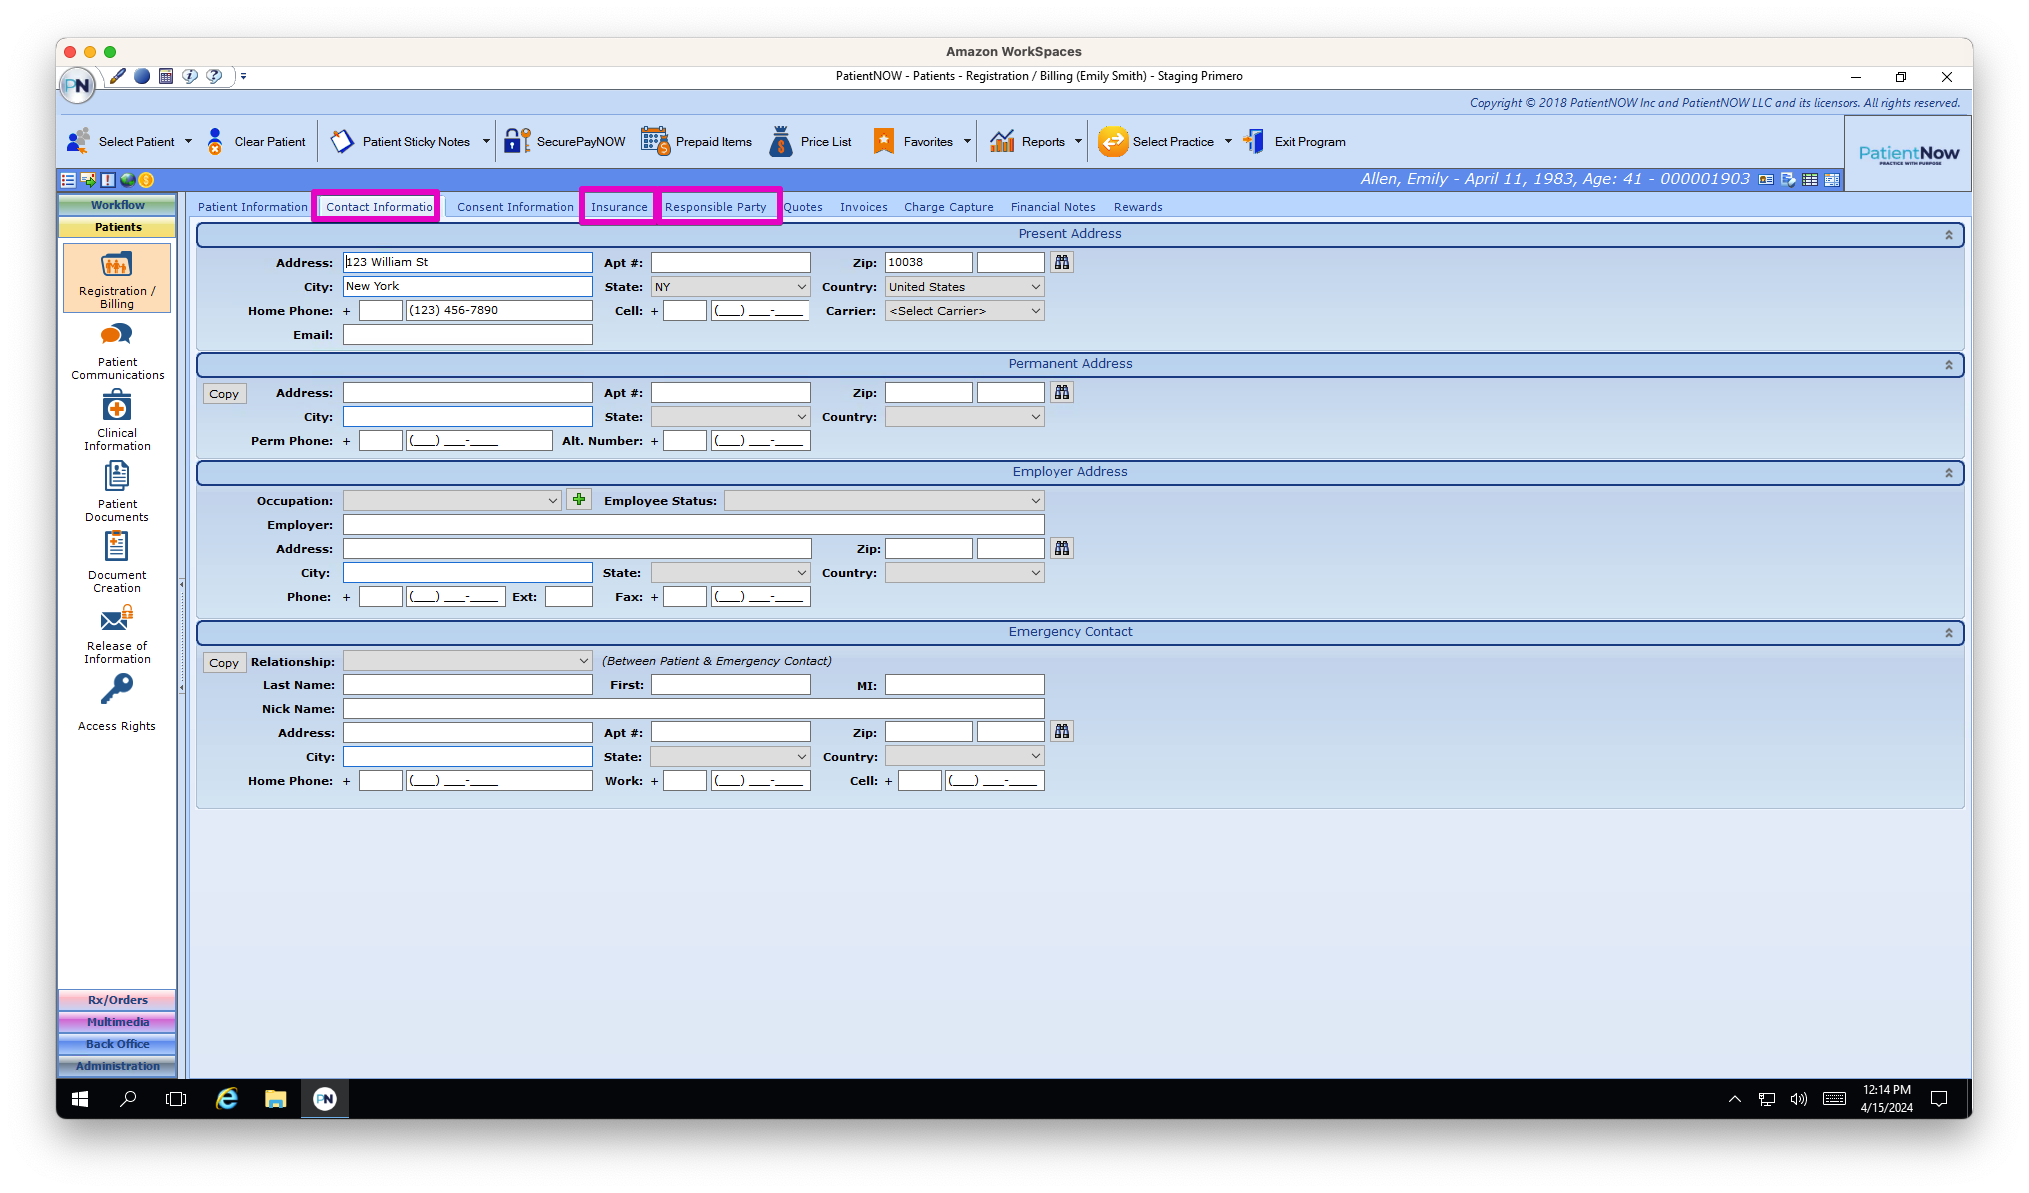Click Copy in the Permanent Address section

coord(224,393)
